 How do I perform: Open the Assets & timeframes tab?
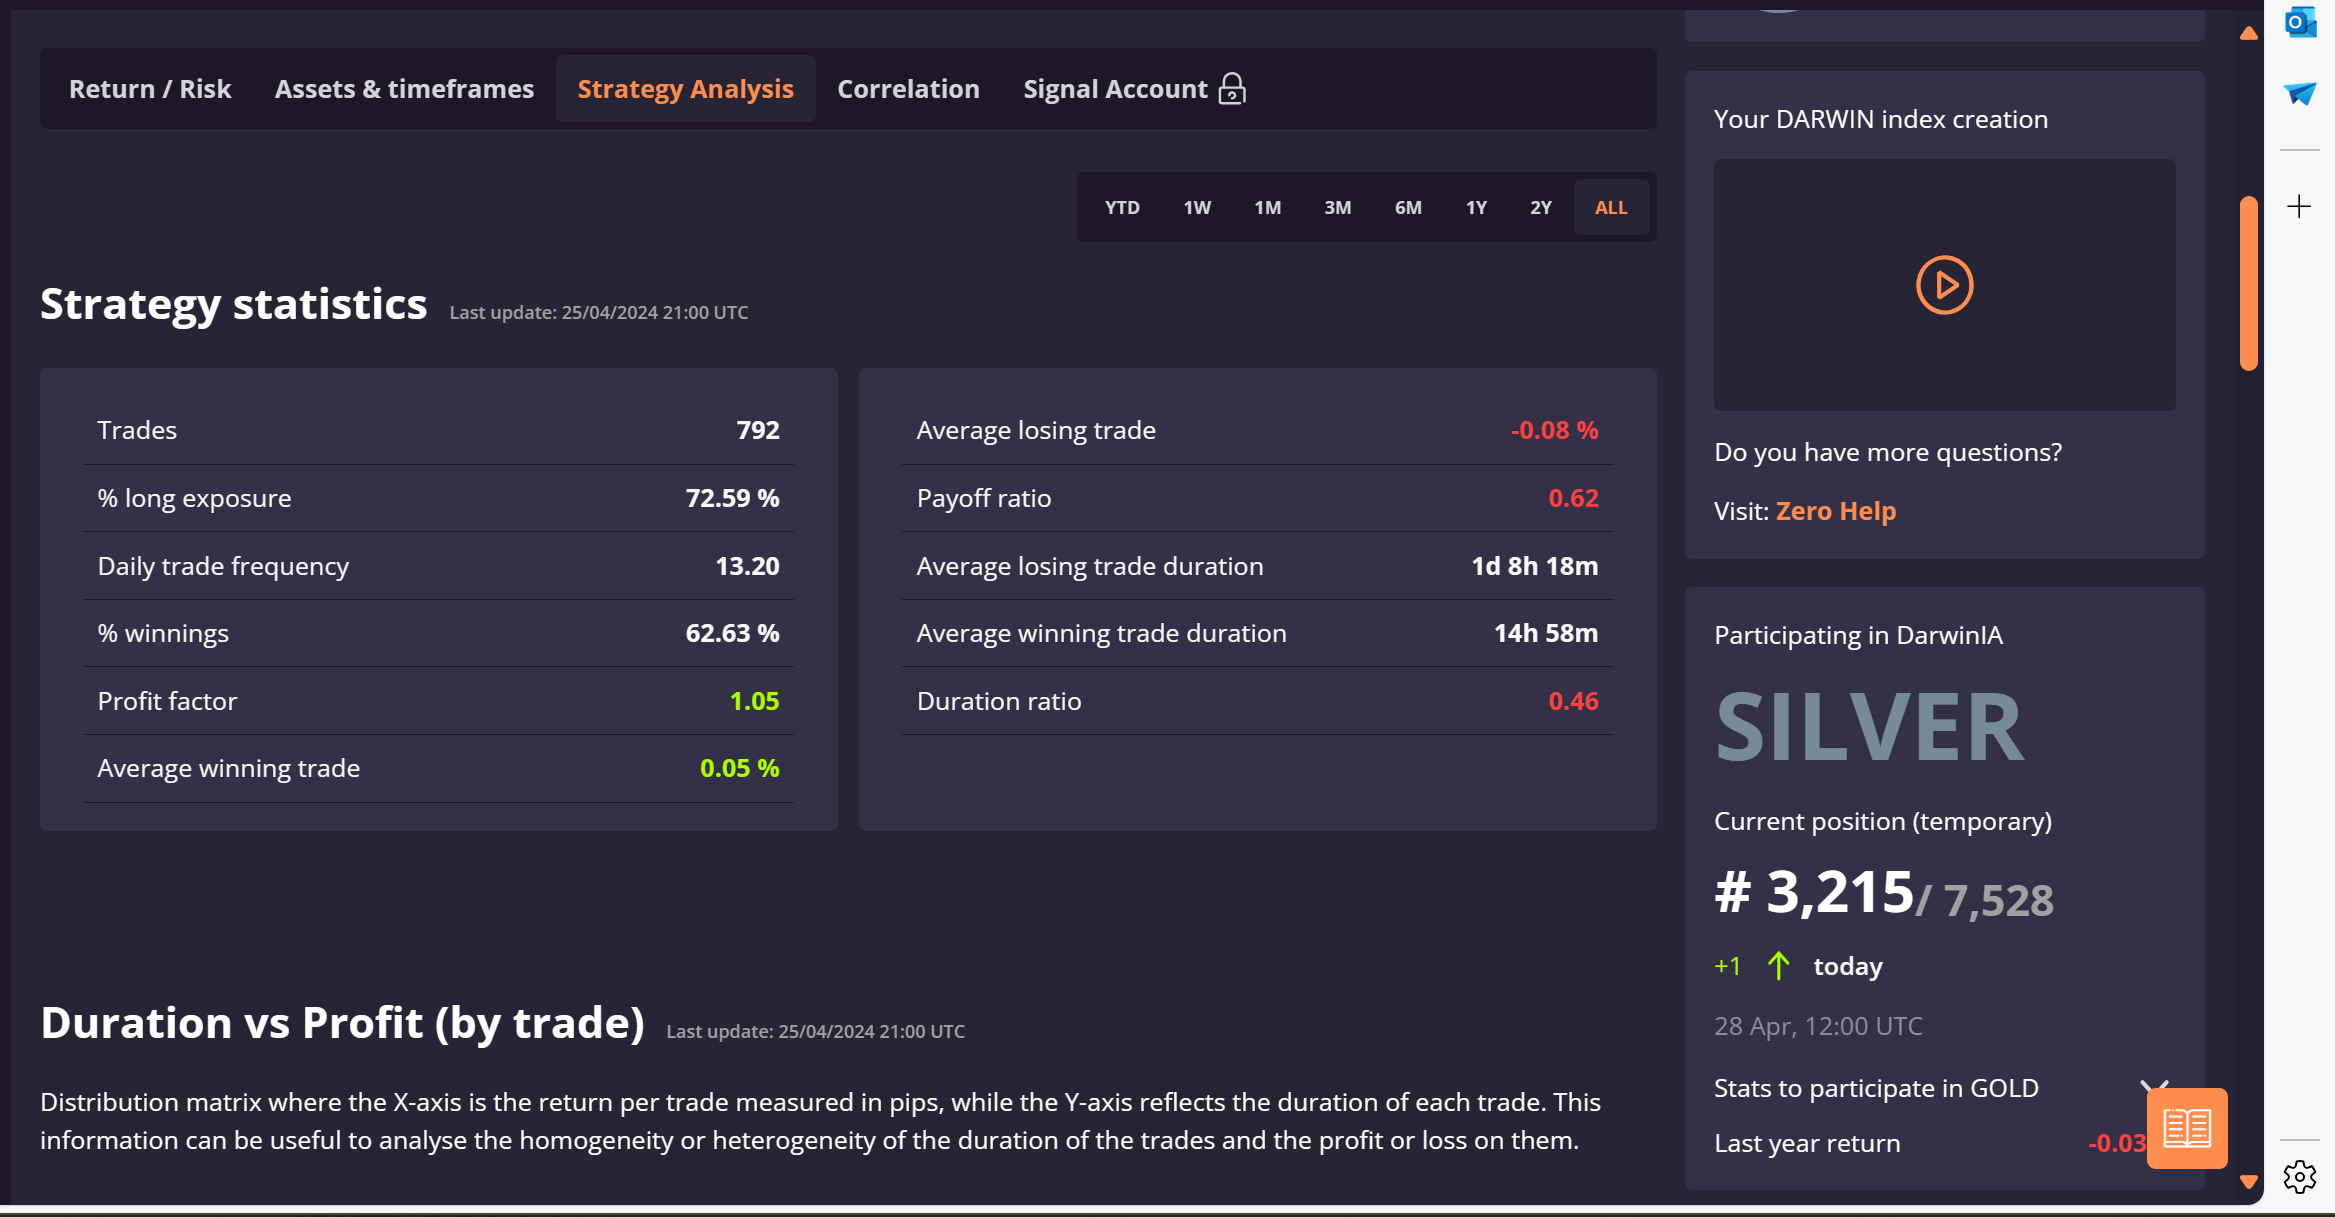coord(404,89)
